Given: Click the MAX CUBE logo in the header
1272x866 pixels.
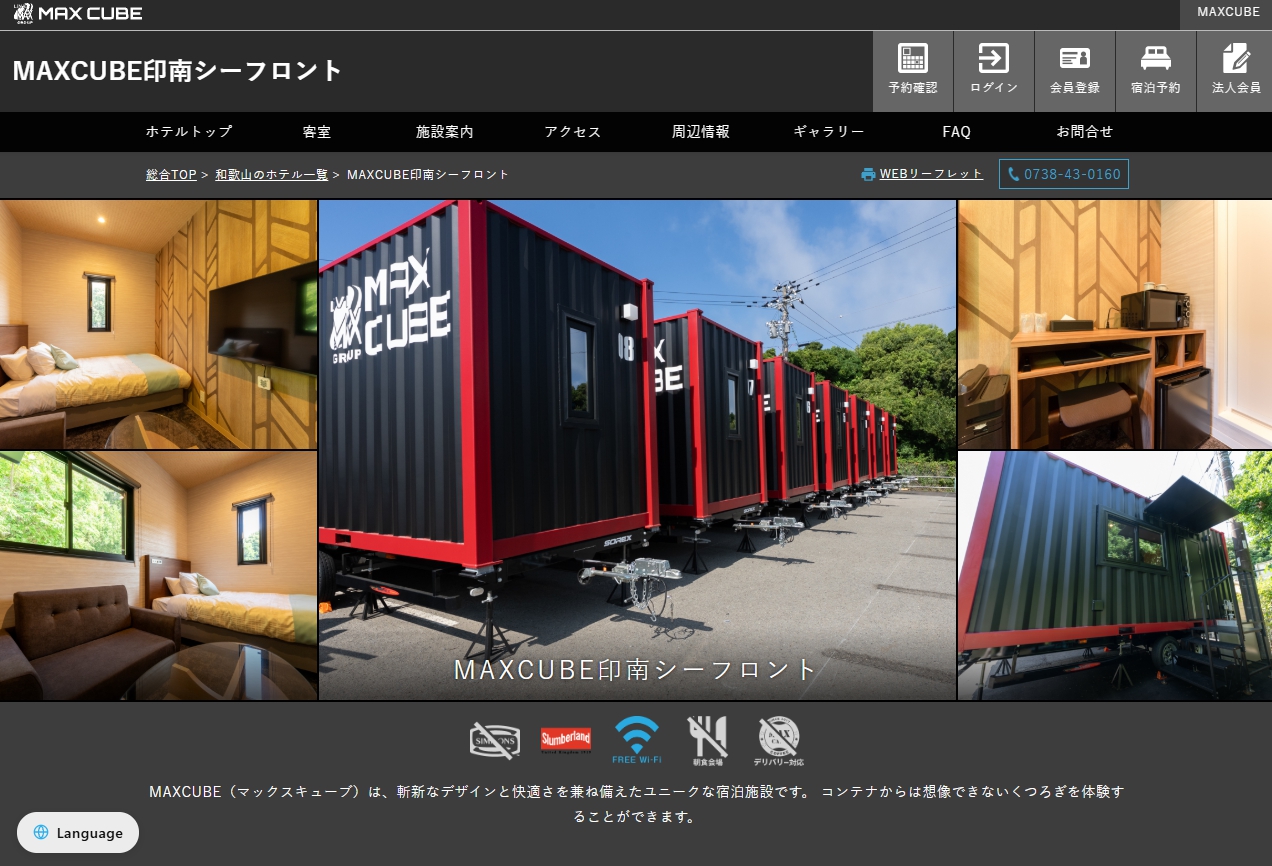Looking at the screenshot, I should coord(78,13).
